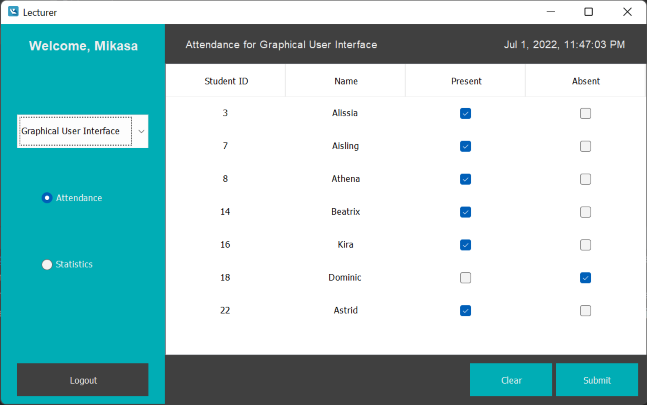Mark Kira as Absent
Screen dimensions: 647x405
coord(585,245)
